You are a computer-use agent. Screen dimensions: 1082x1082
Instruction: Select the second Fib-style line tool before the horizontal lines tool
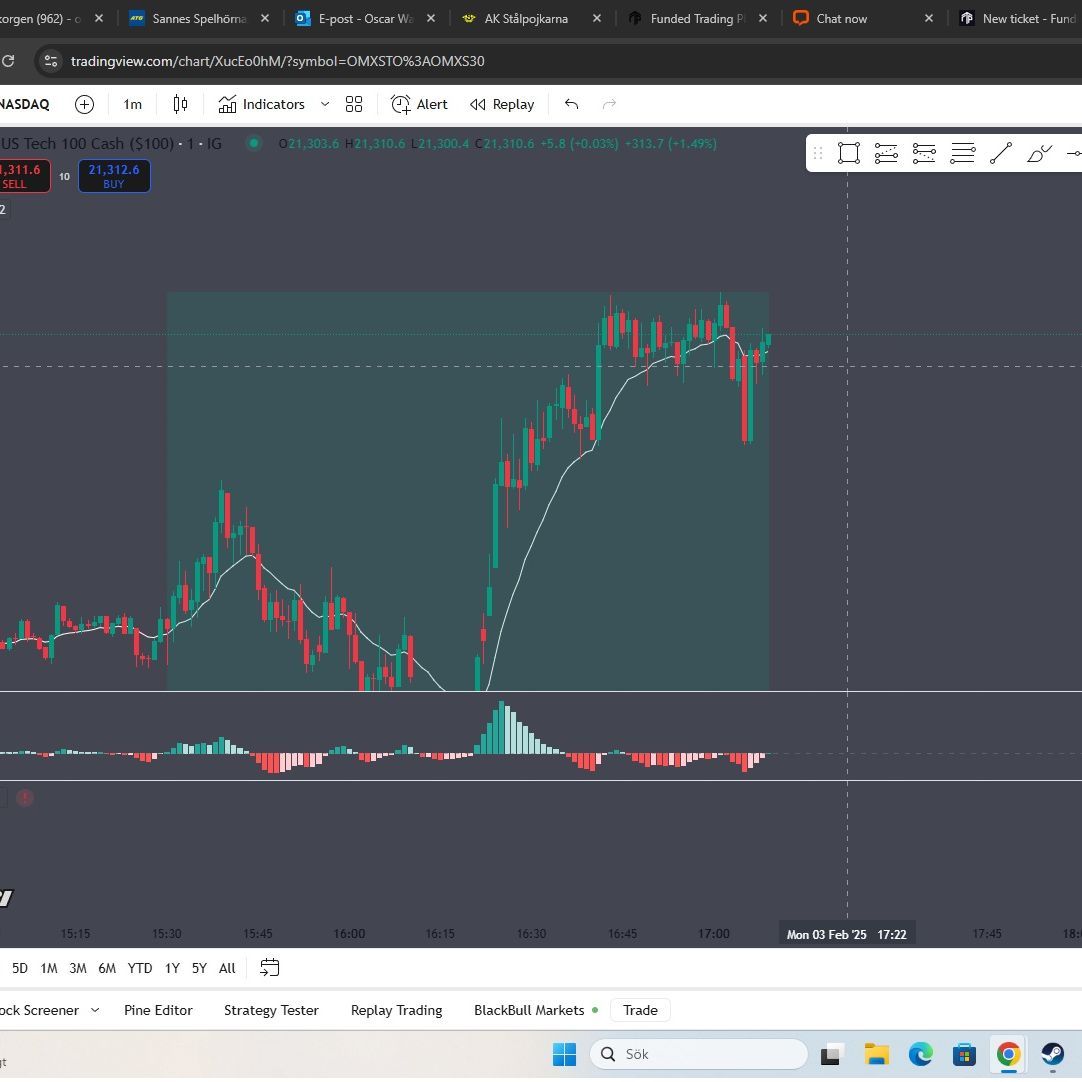pos(924,153)
